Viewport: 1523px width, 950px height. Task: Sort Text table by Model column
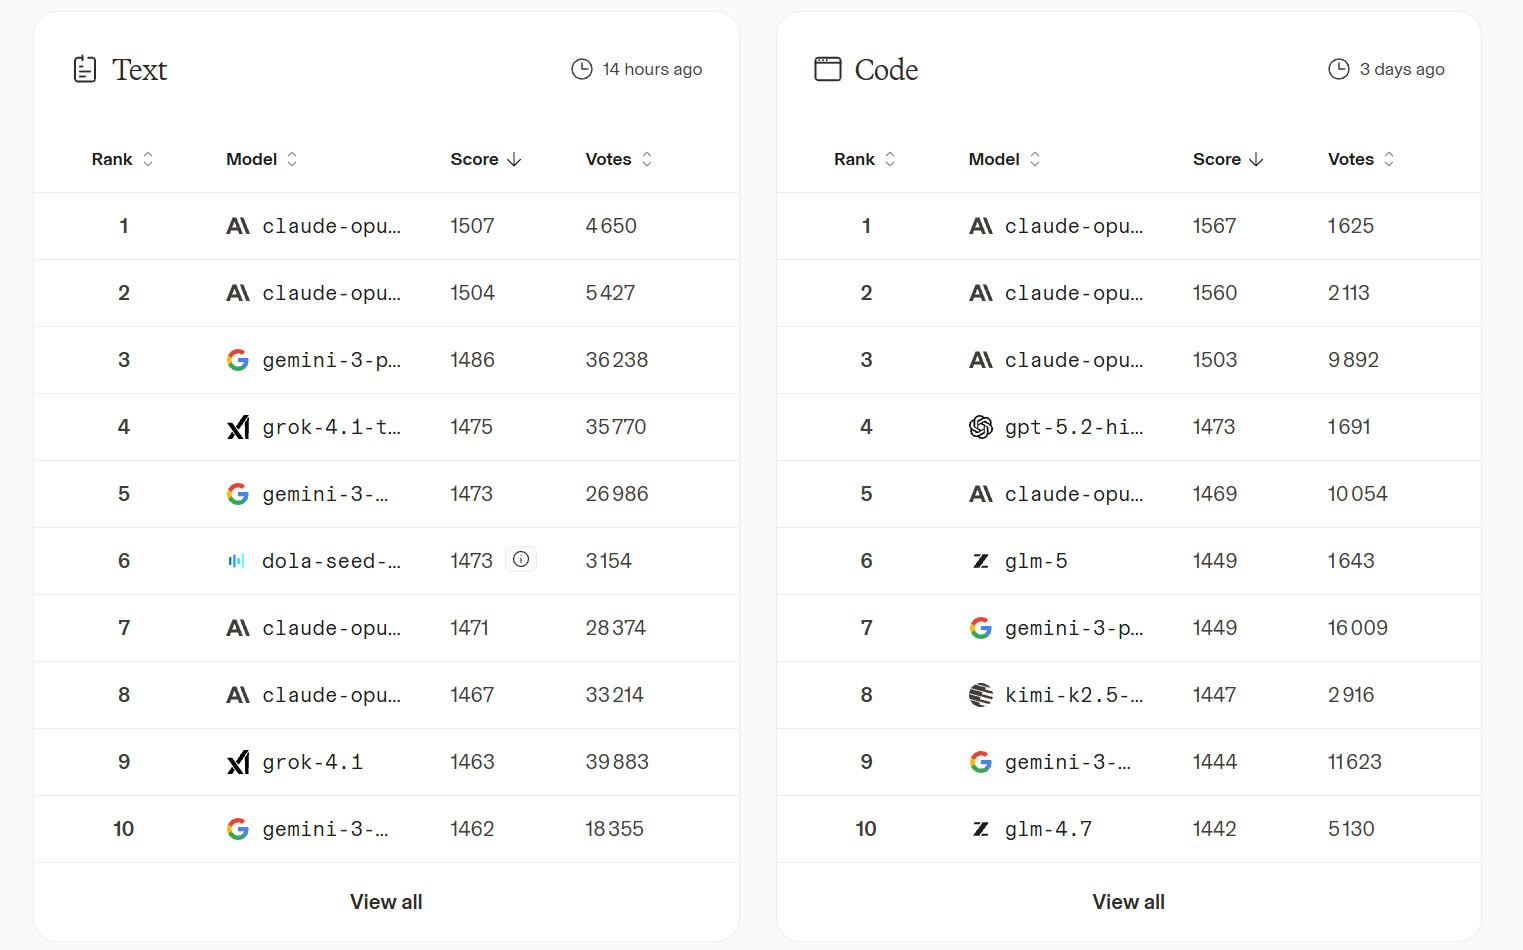(x=262, y=159)
